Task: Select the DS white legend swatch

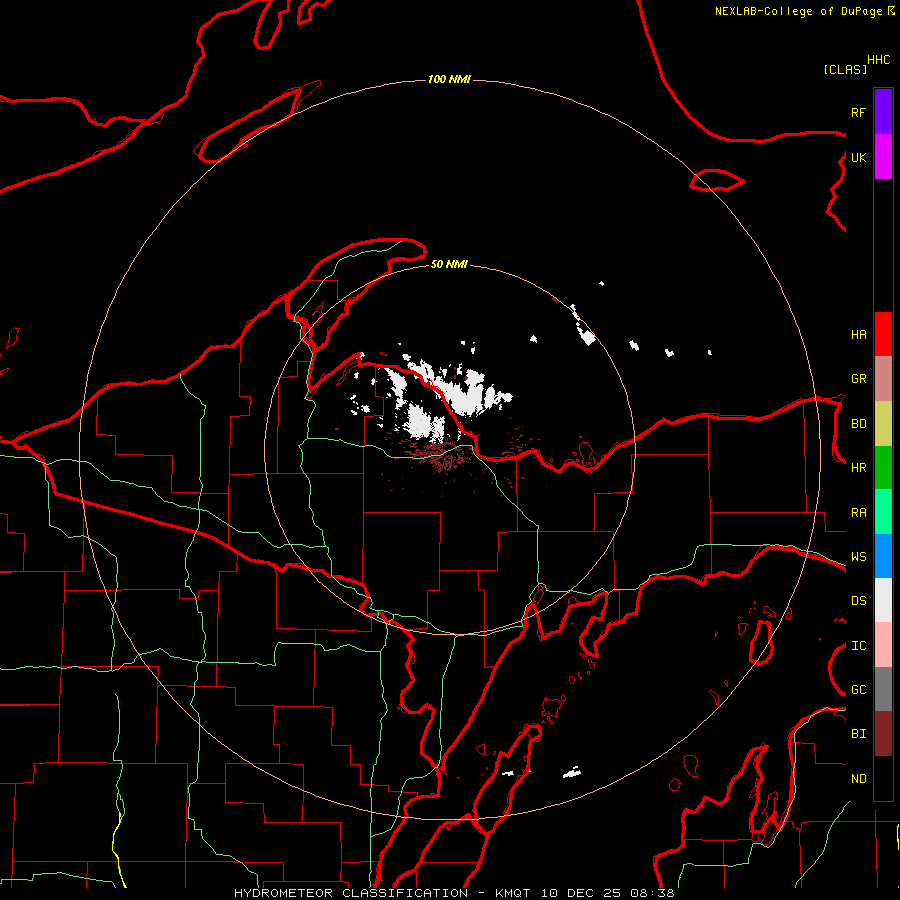Action: pos(883,600)
